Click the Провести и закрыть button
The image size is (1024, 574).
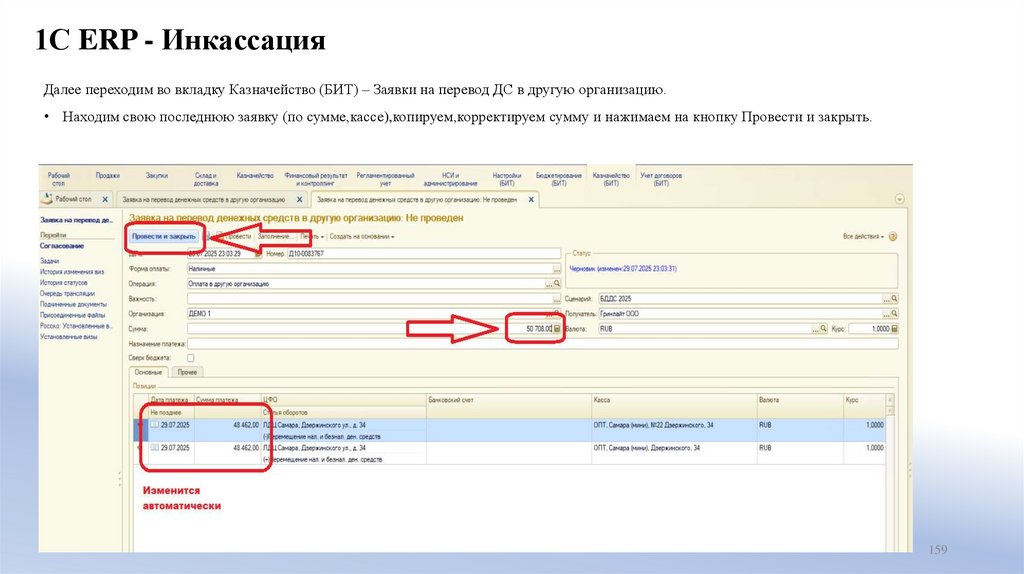click(x=163, y=236)
